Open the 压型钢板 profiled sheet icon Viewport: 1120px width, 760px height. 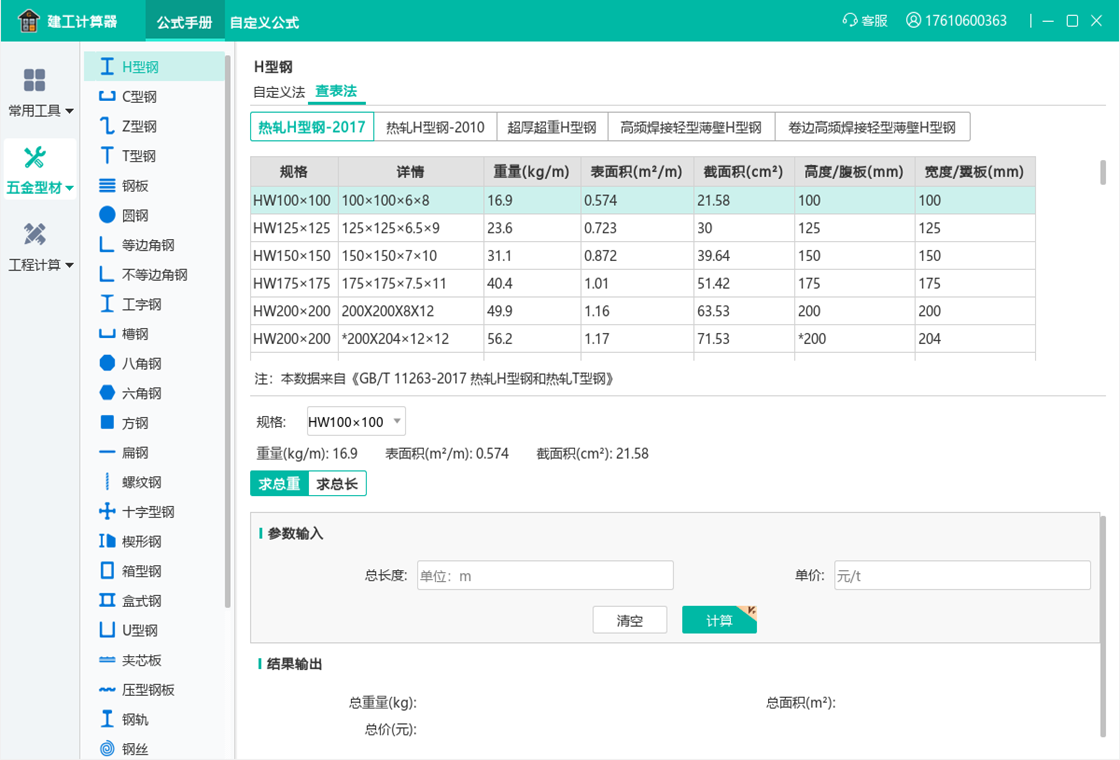(x=106, y=689)
